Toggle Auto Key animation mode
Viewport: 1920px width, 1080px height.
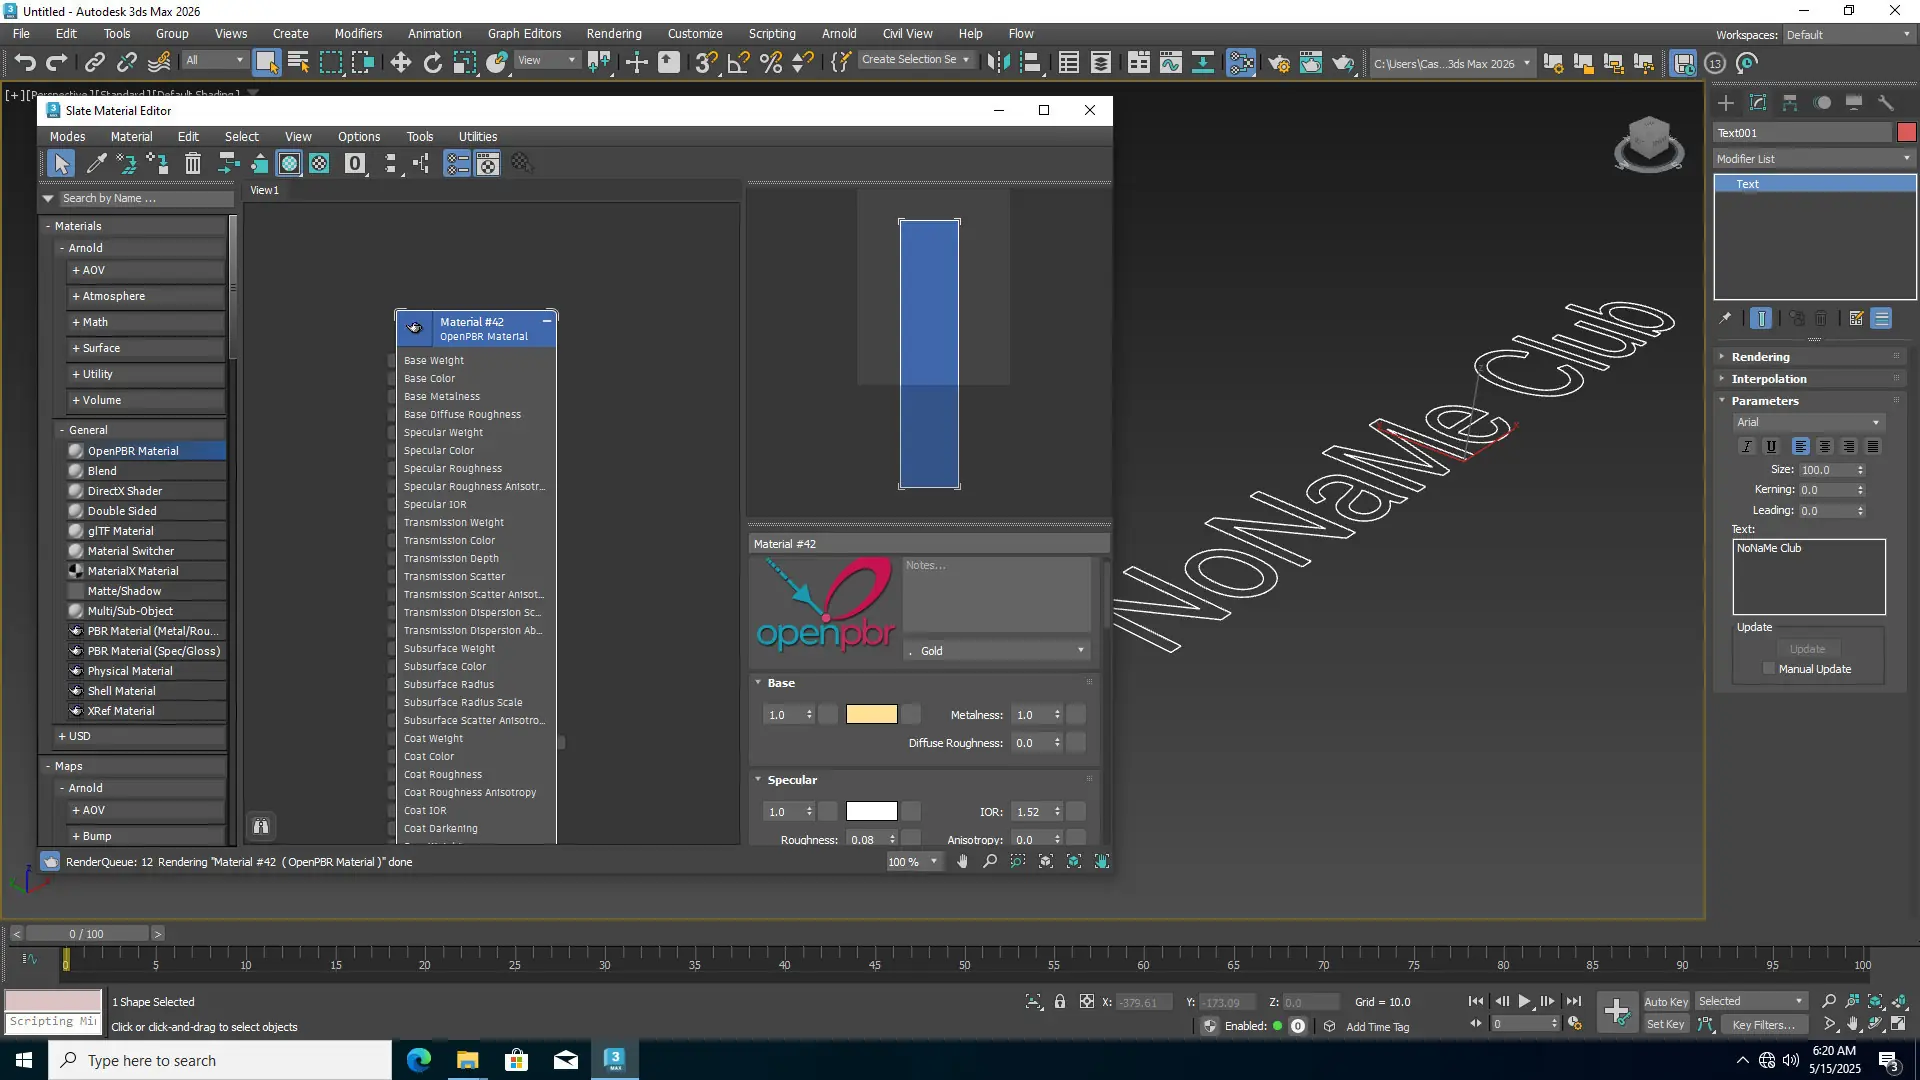(x=1665, y=1002)
